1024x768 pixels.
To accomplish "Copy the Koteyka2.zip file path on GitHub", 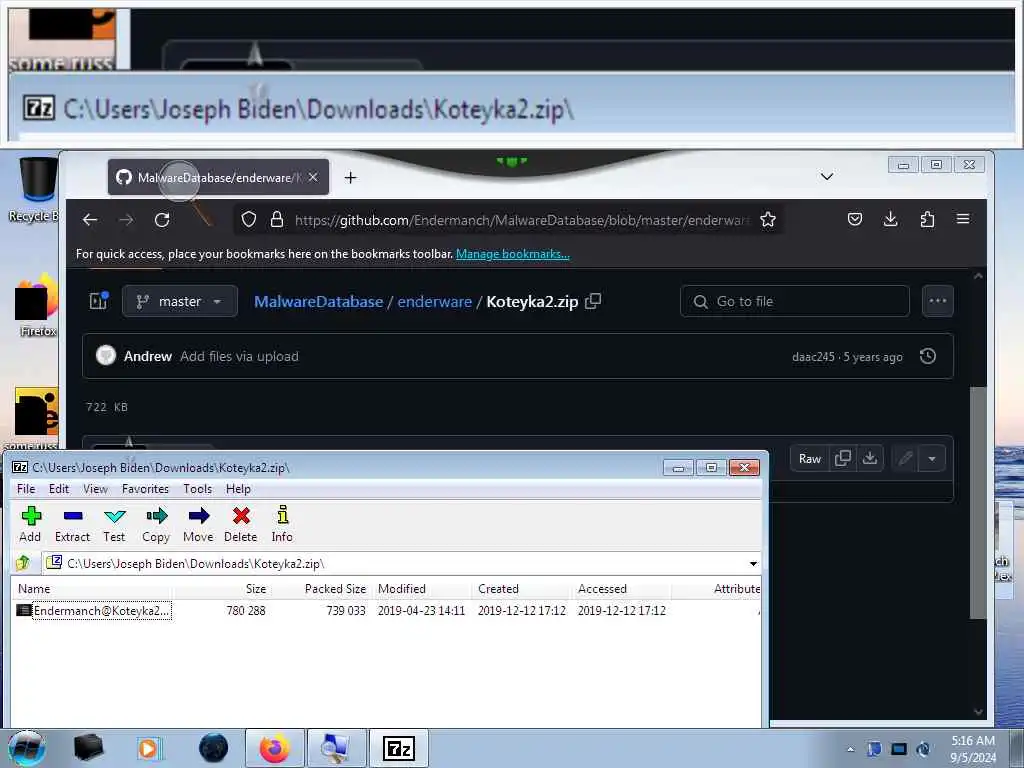I will [x=593, y=301].
